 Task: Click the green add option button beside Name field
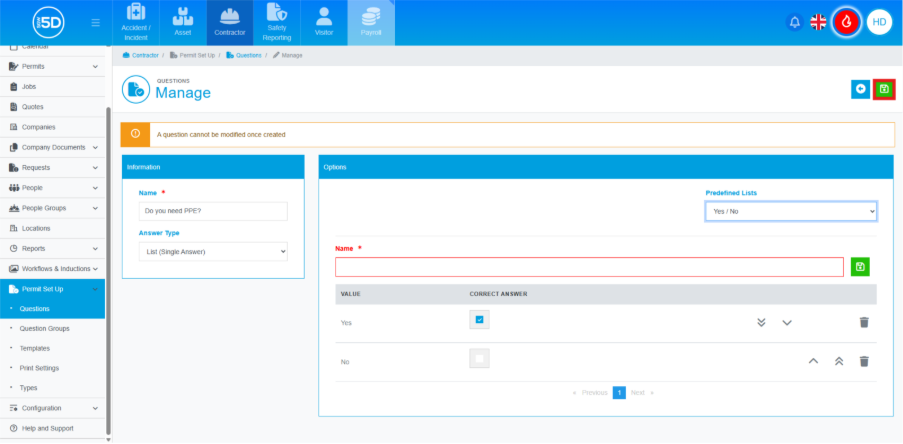860,266
